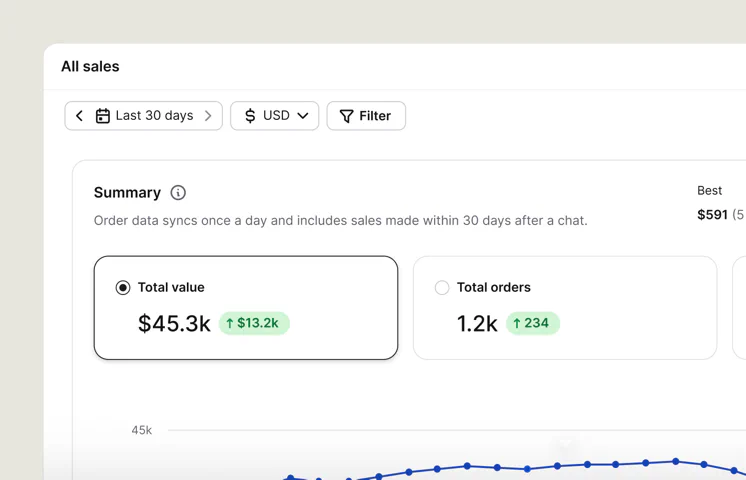
Task: Click the funnel filter icon
Action: pyautogui.click(x=346, y=116)
